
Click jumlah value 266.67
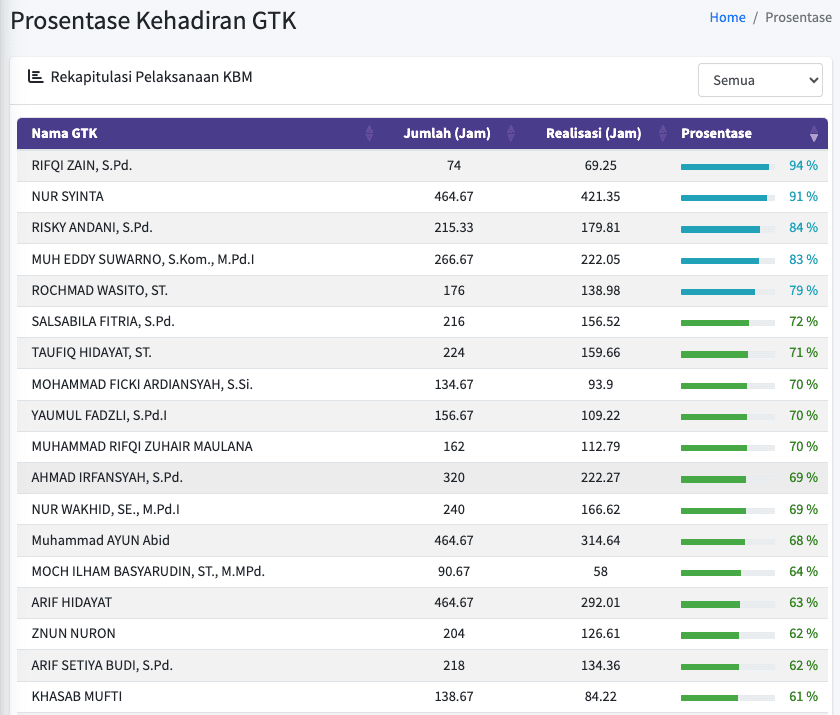(x=454, y=259)
